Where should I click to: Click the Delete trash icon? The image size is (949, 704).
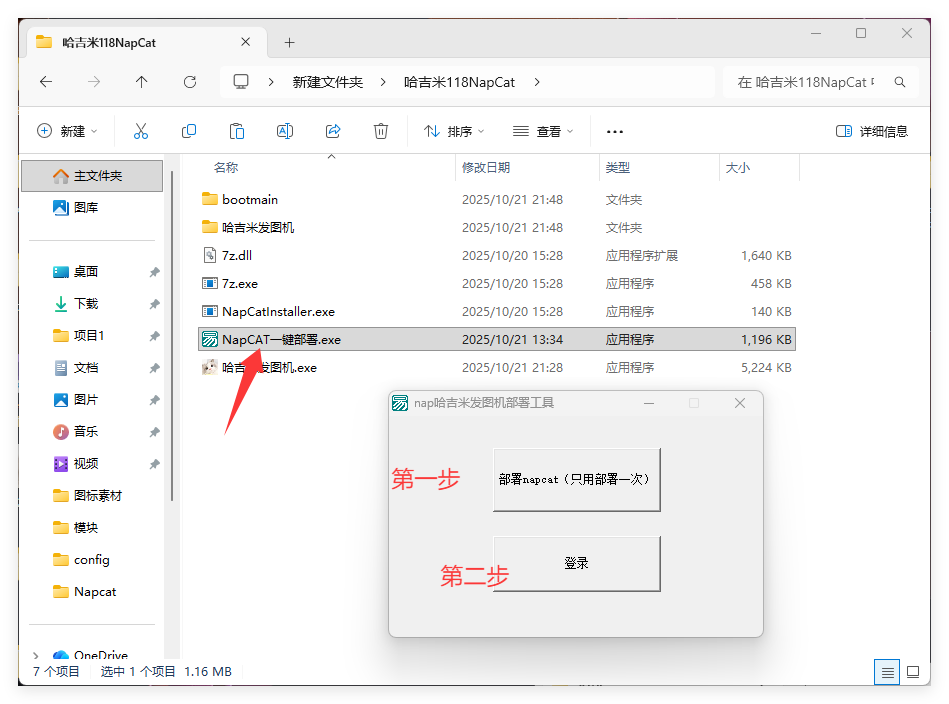[x=381, y=131]
